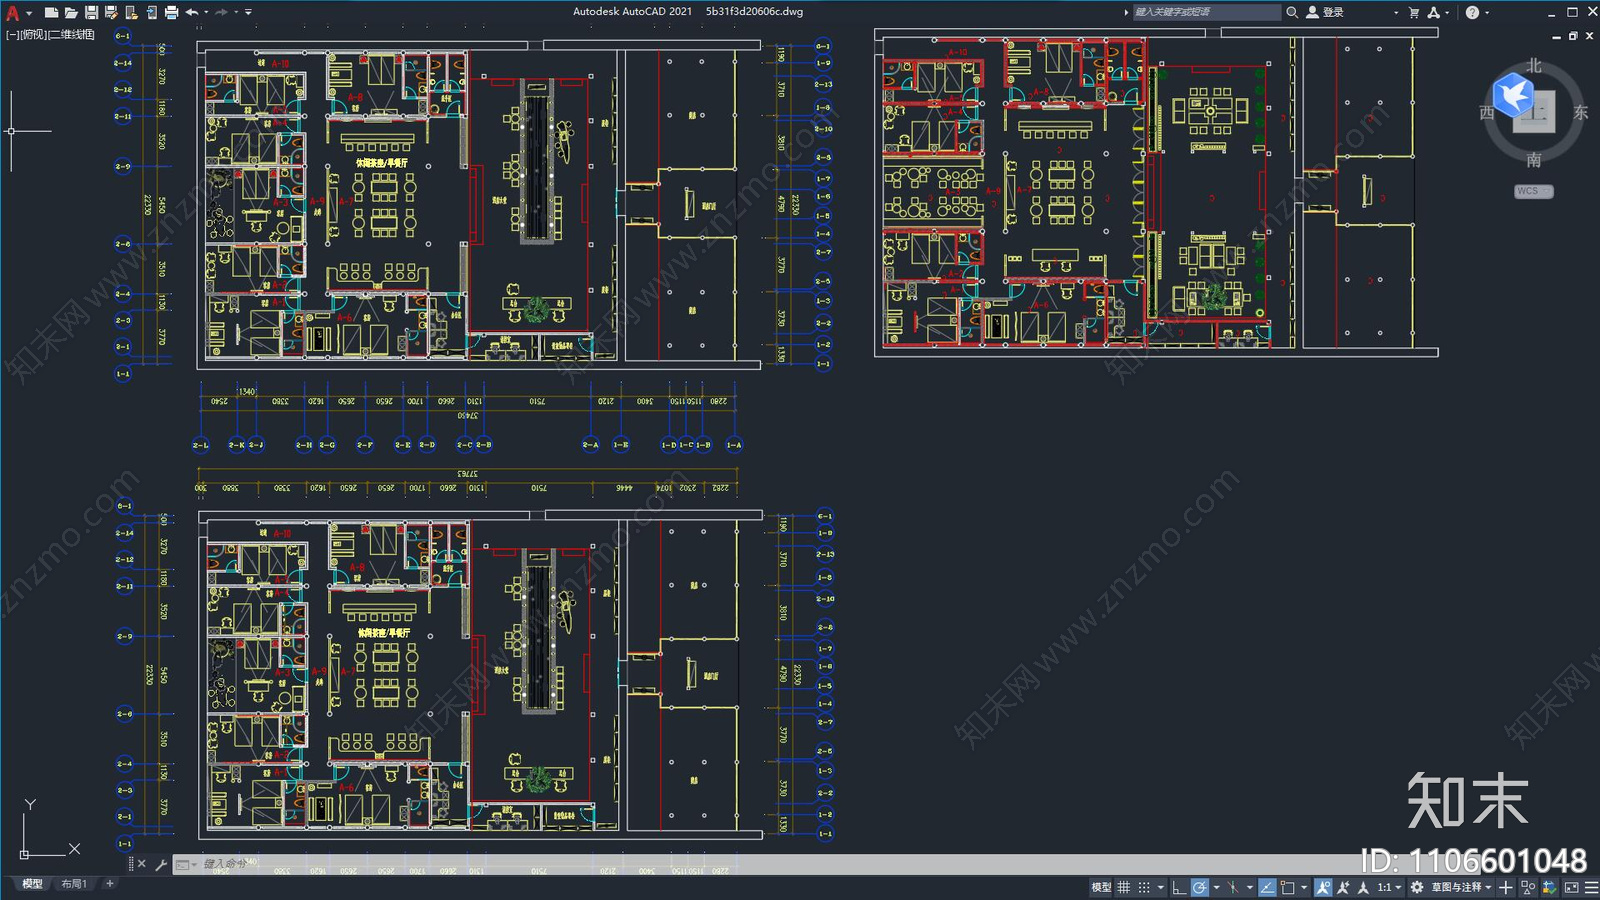Viewport: 1600px width, 900px height.
Task: Click 东 on the ViewCube compass
Action: point(1580,112)
